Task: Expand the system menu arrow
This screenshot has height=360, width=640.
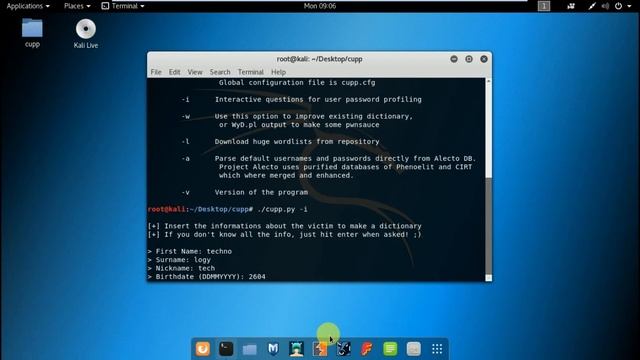Action: click(629, 6)
